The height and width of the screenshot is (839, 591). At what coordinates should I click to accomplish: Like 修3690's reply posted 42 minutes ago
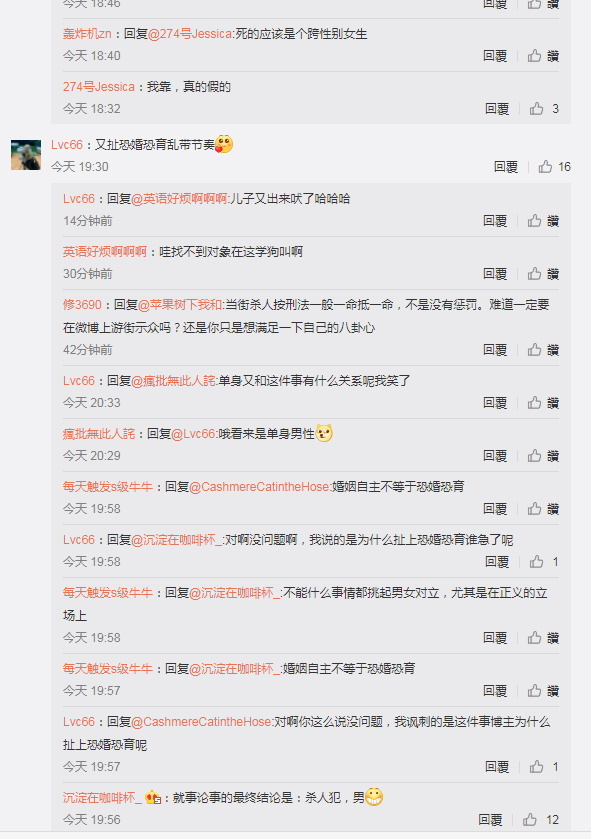click(x=543, y=350)
